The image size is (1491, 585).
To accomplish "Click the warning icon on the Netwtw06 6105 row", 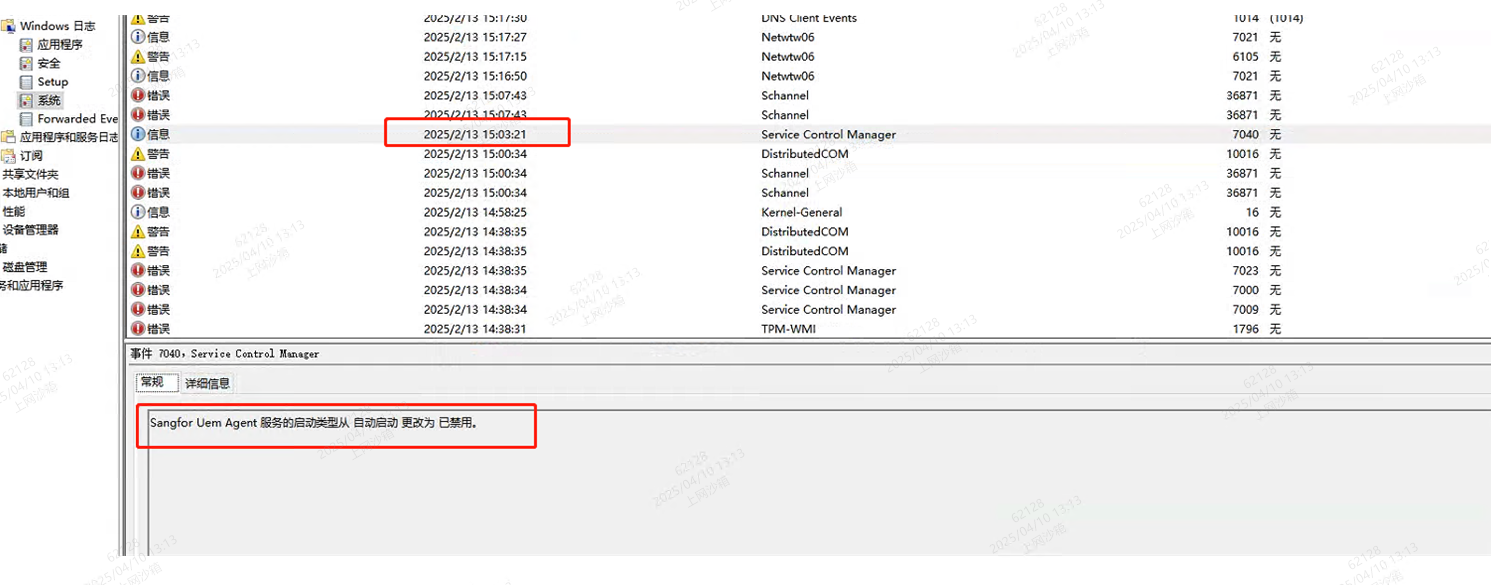I will click(138, 57).
